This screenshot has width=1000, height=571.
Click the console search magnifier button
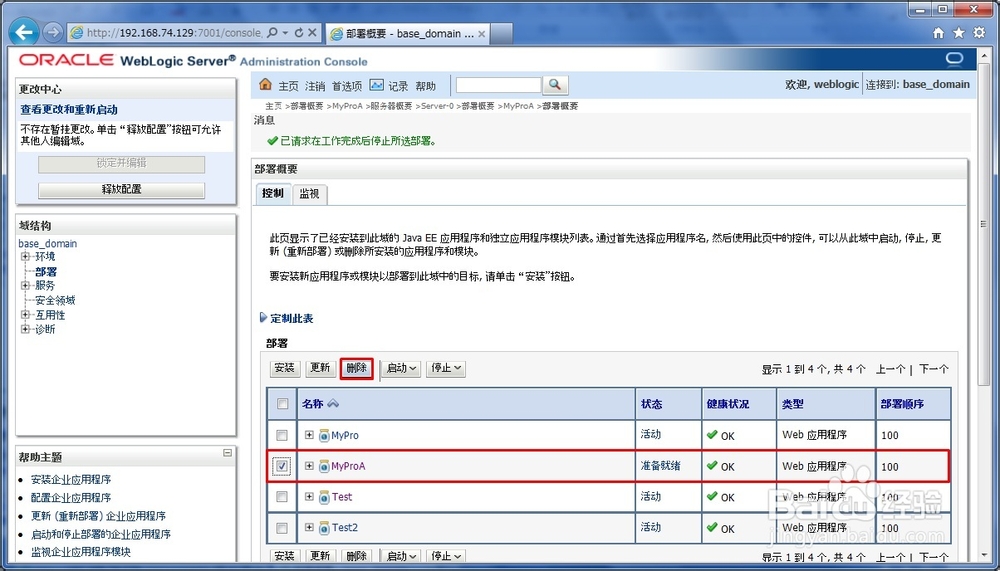pyautogui.click(x=555, y=85)
